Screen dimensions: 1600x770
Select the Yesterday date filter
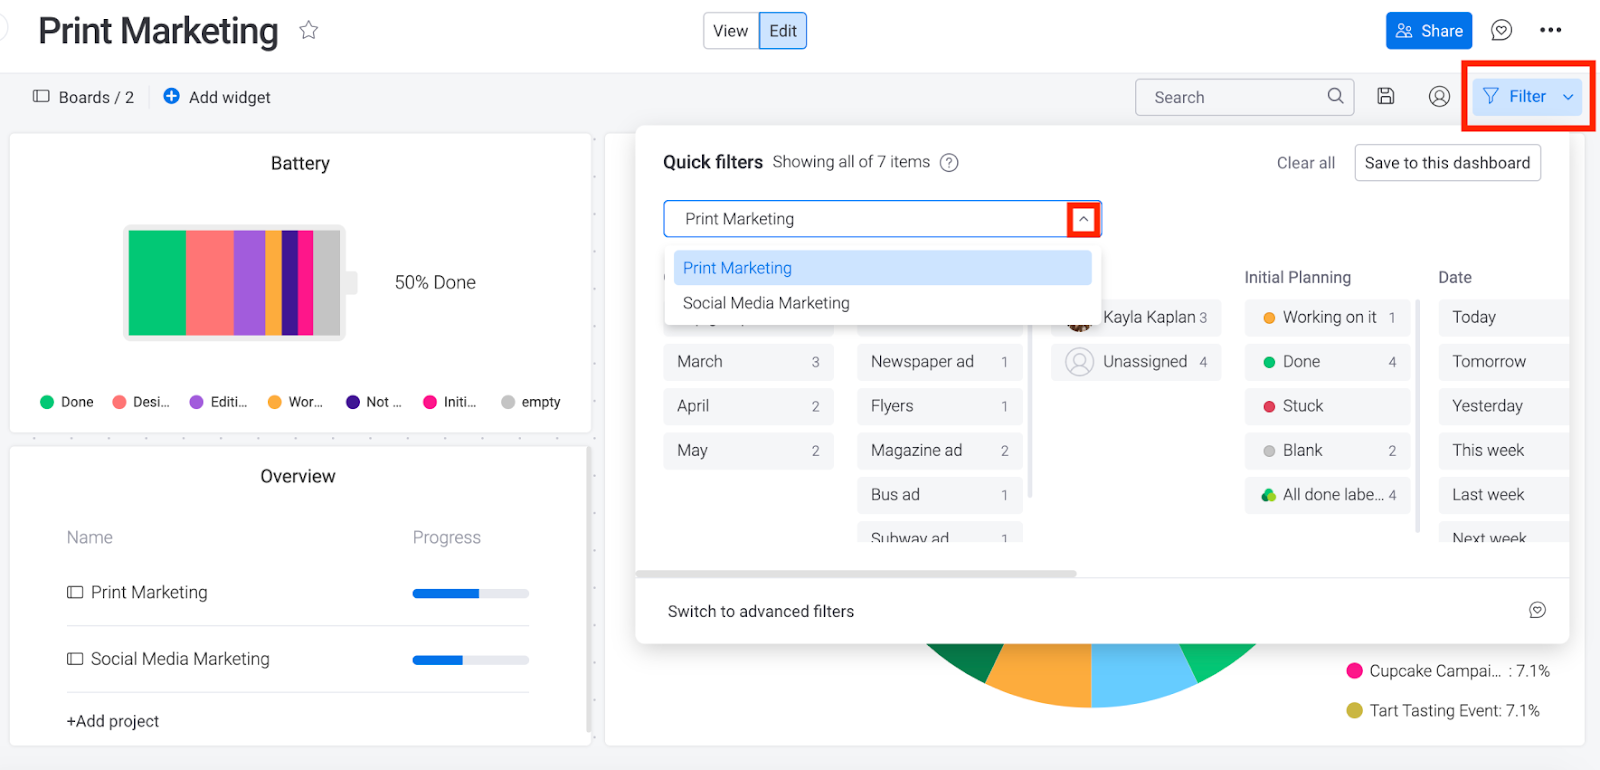(x=1504, y=406)
